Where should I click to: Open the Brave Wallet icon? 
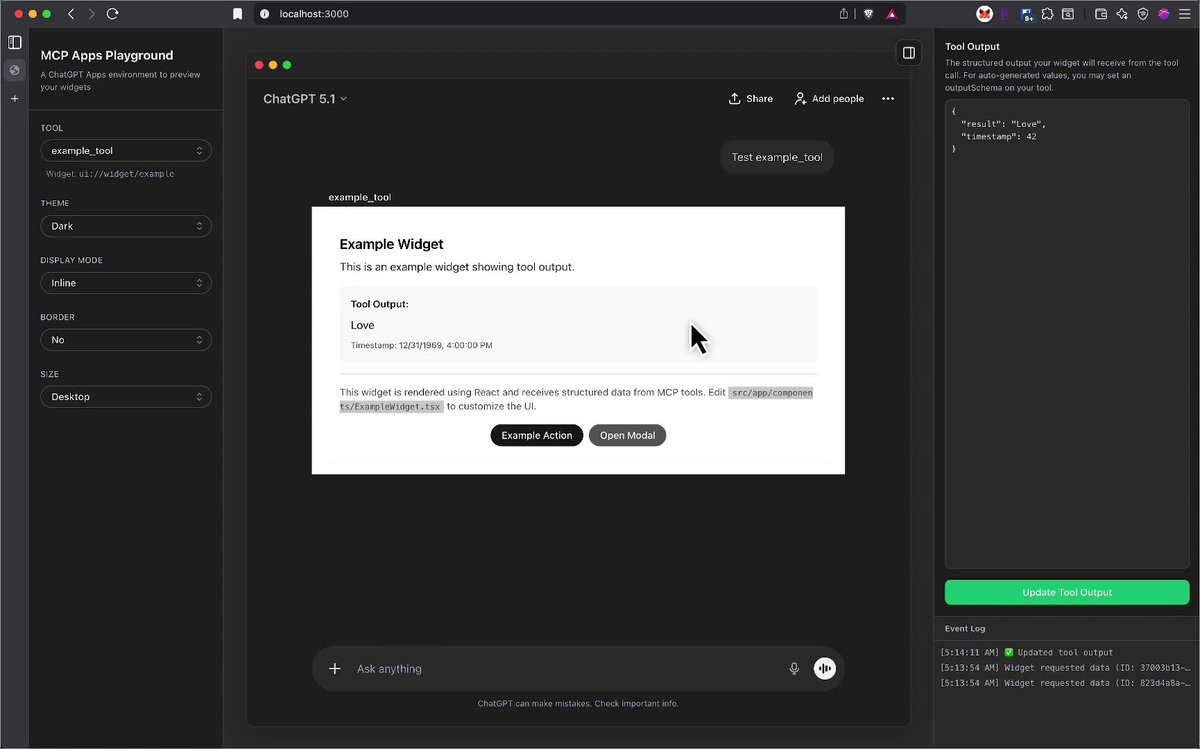1101,14
